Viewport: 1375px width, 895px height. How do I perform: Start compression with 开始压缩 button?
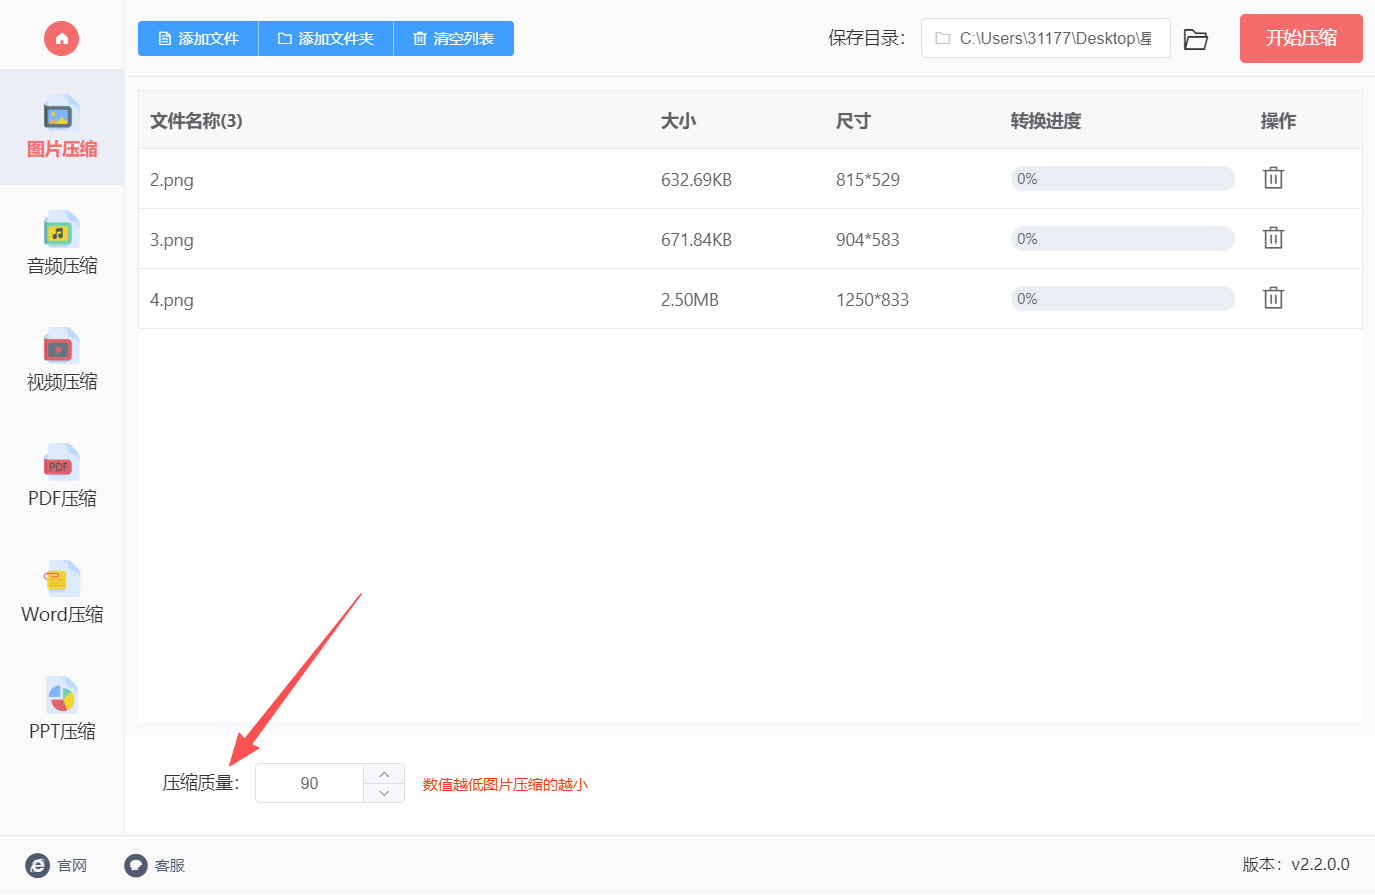pyautogui.click(x=1301, y=39)
